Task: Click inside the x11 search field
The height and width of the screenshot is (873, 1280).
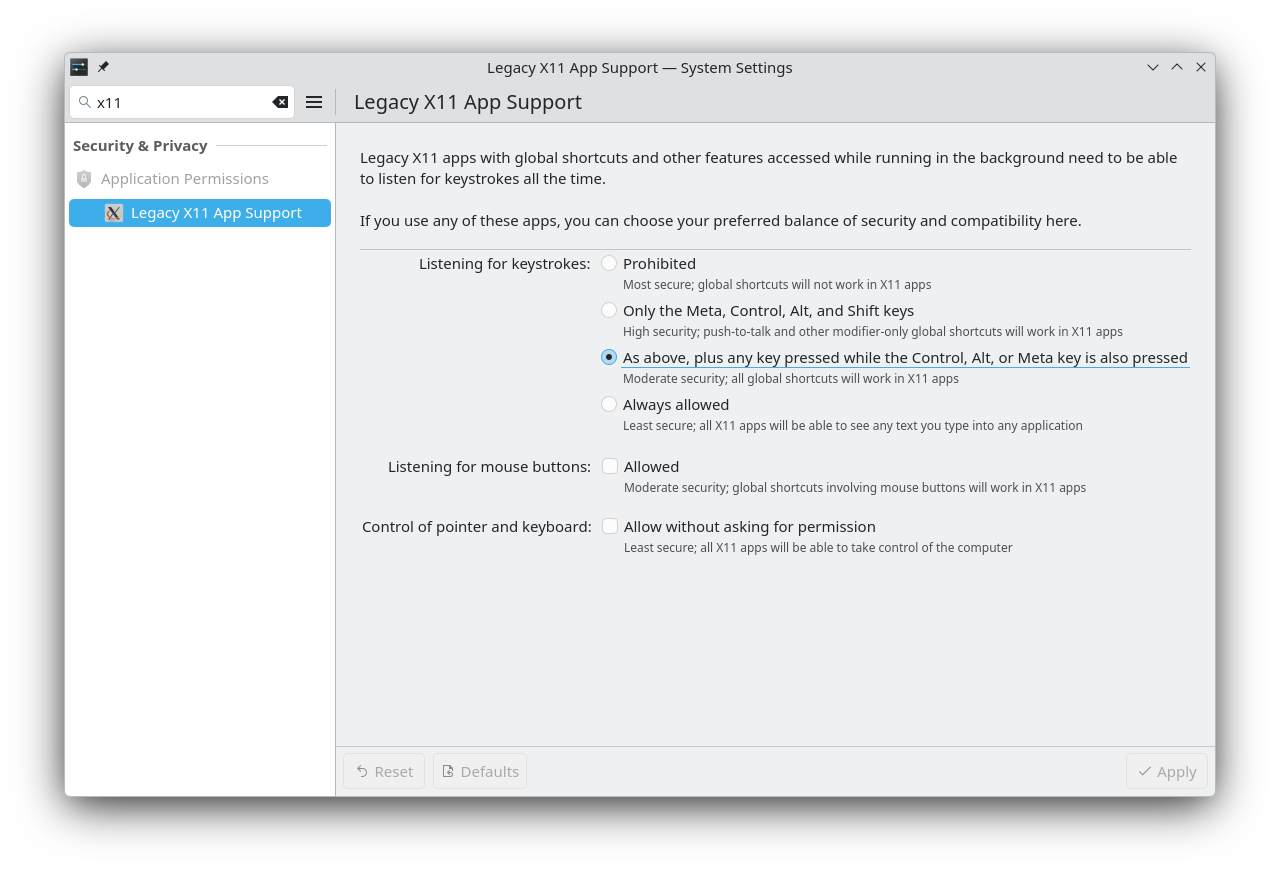Action: pos(180,102)
